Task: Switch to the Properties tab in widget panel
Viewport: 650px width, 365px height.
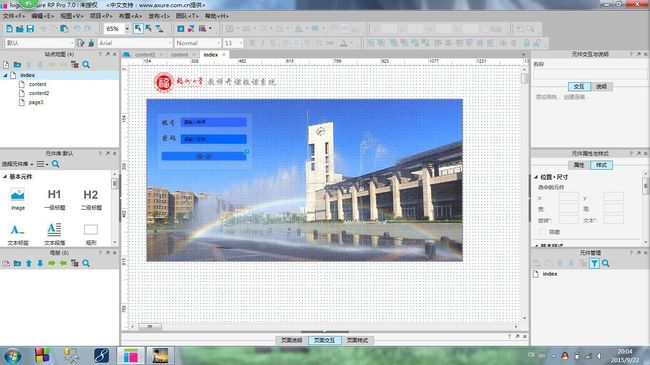Action: (579, 165)
